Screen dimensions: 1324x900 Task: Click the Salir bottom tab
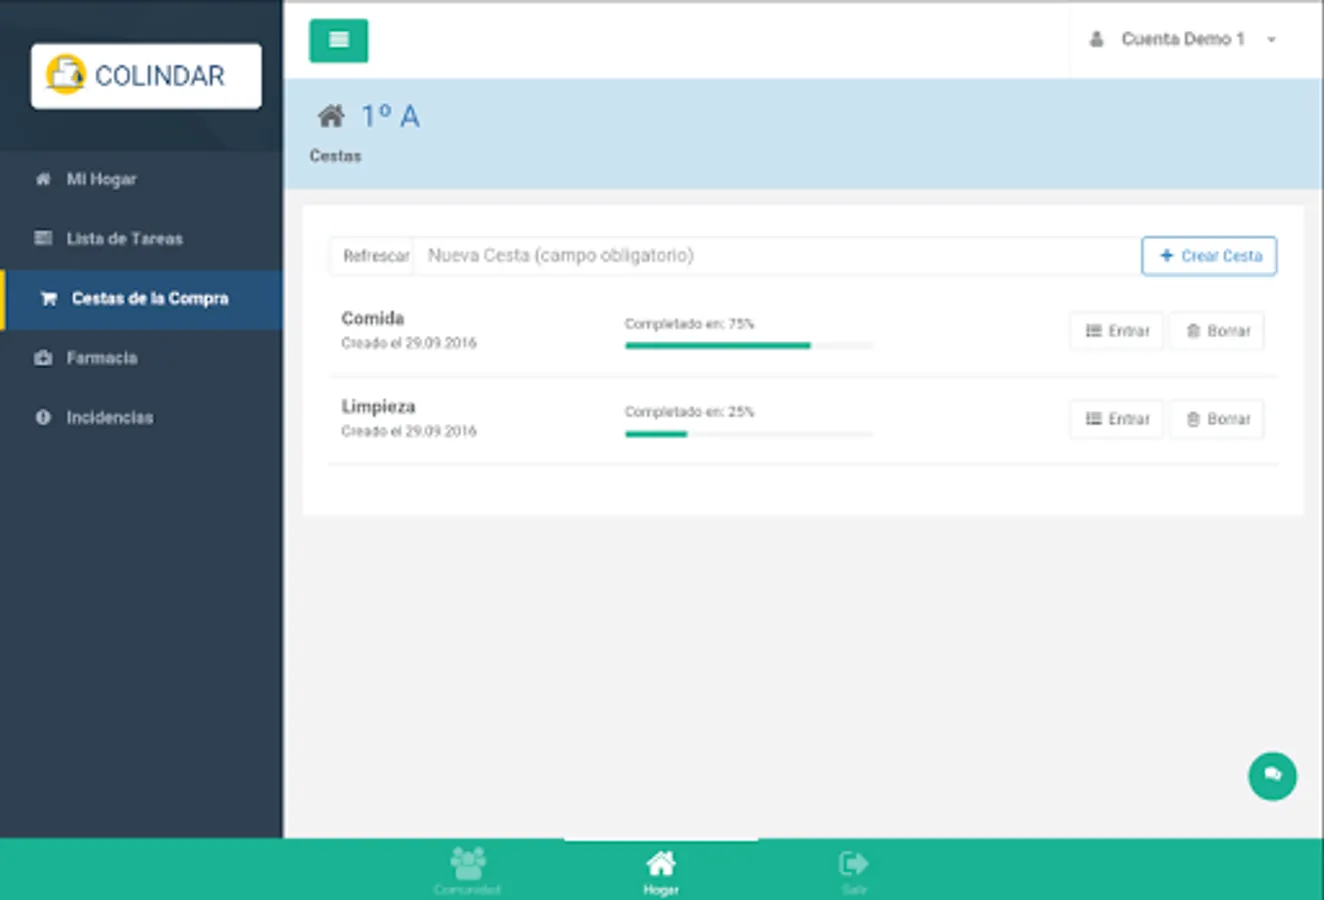[x=854, y=870]
